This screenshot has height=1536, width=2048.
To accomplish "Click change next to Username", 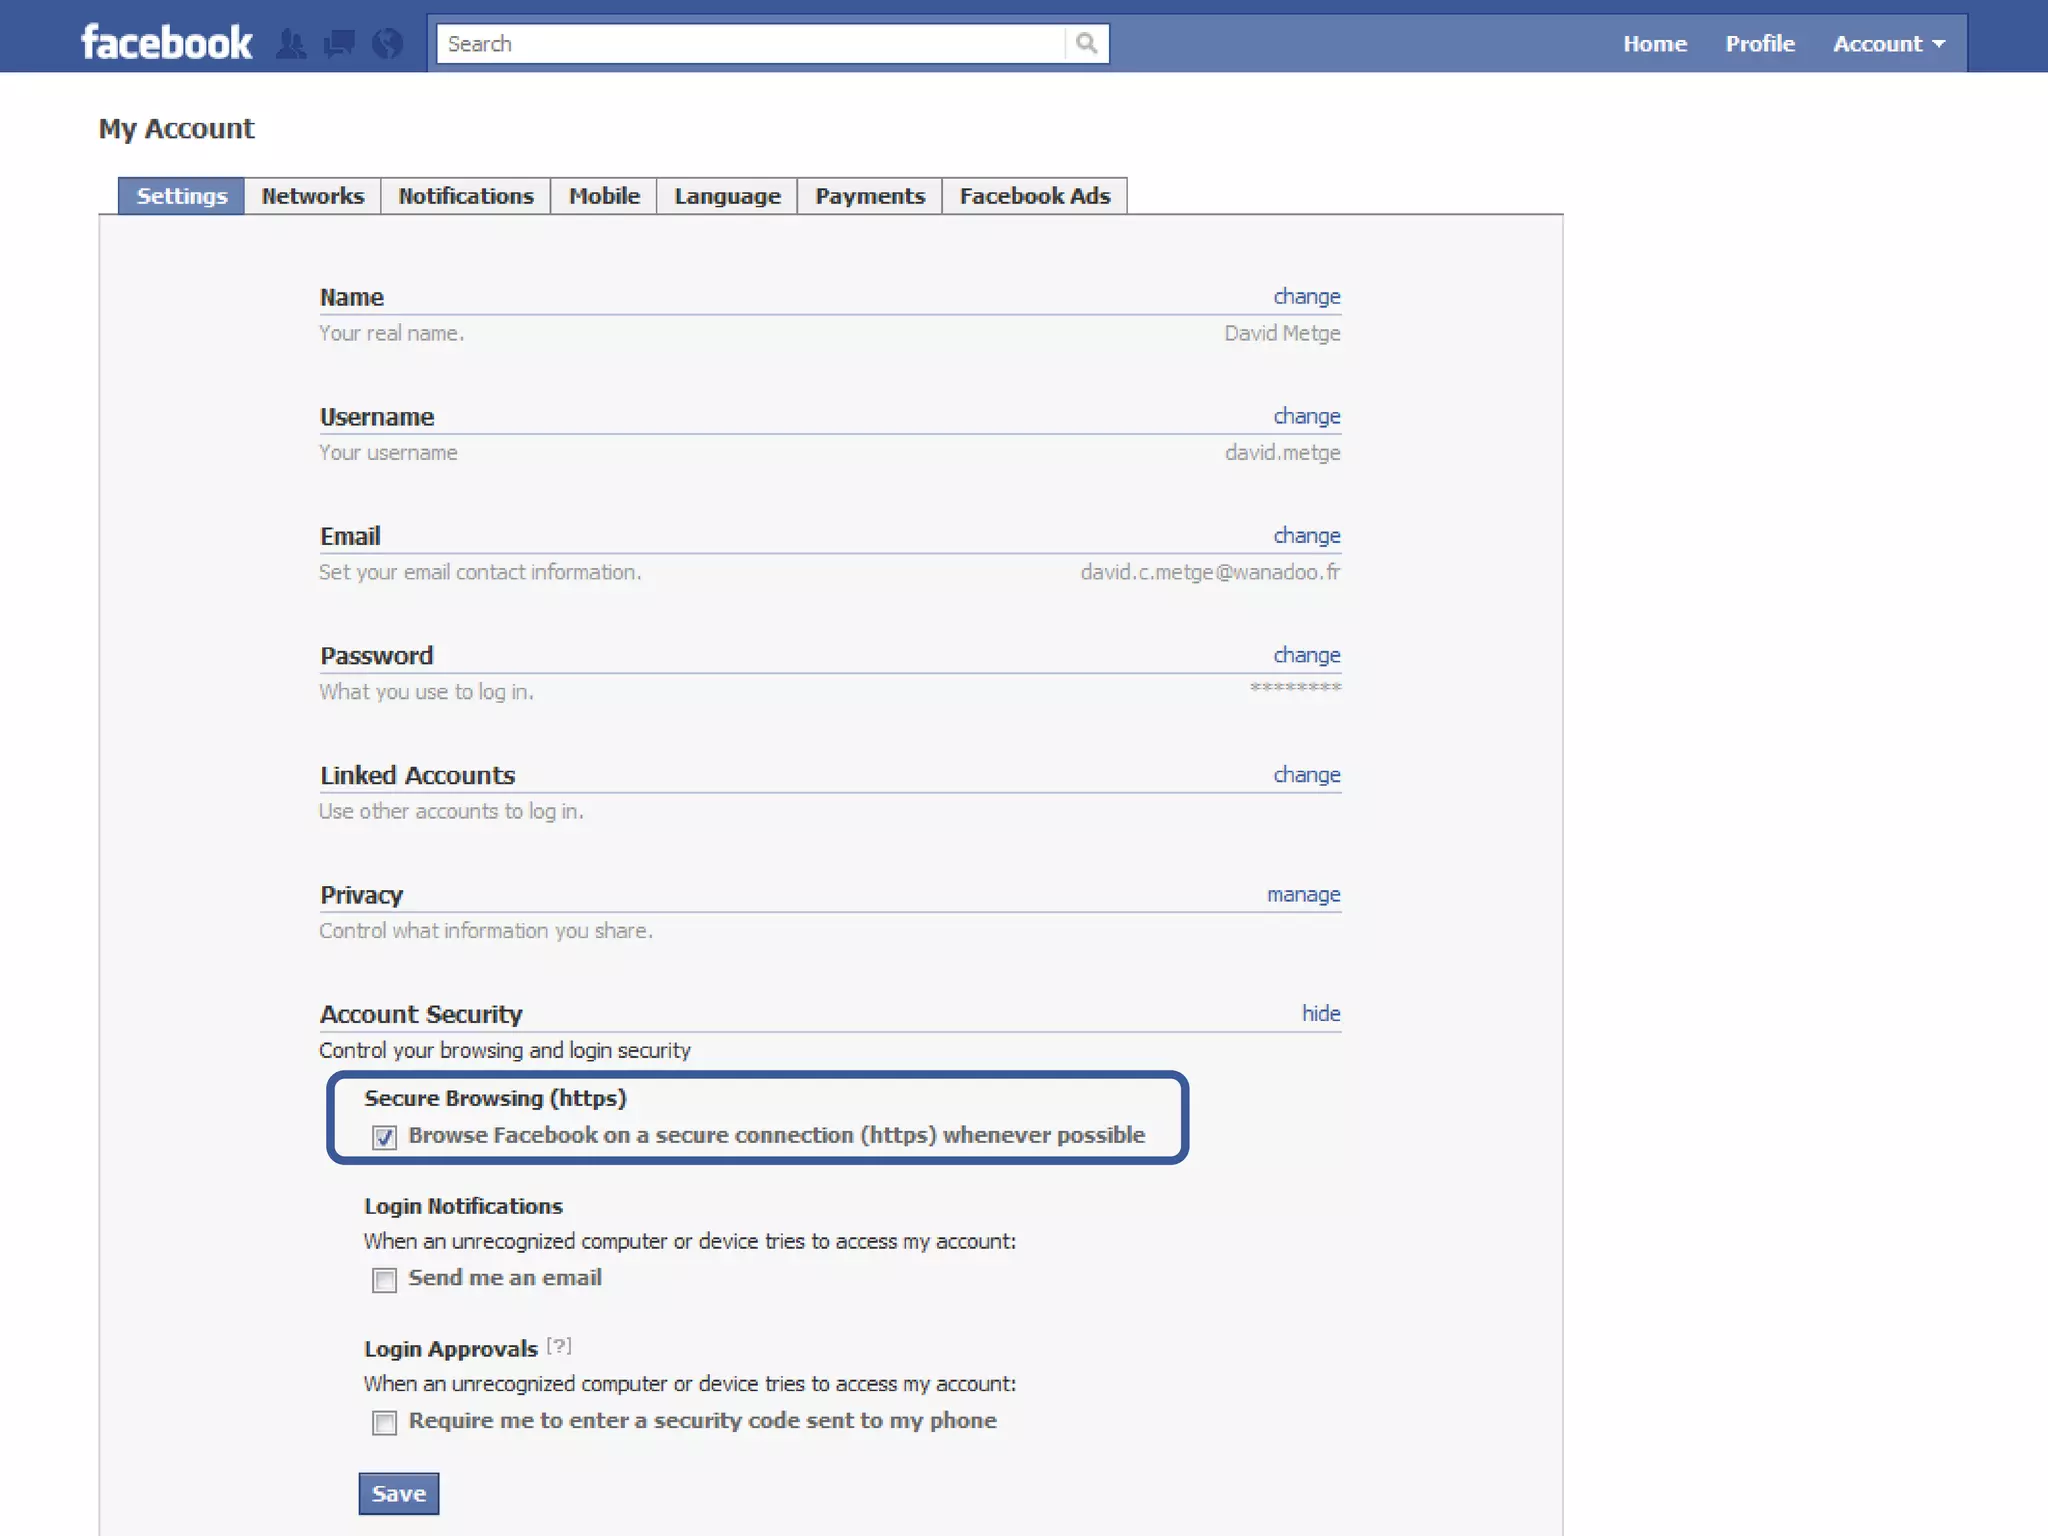I will pyautogui.click(x=1307, y=416).
